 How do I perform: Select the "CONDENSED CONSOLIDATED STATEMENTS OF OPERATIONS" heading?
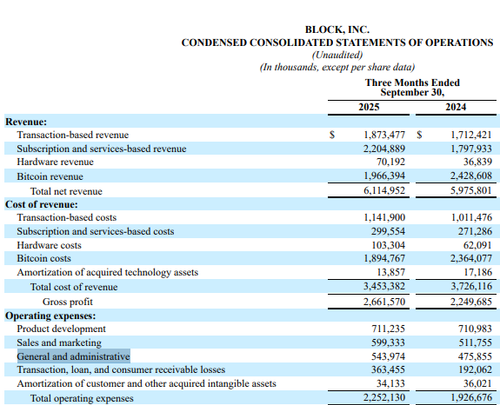pyautogui.click(x=337, y=43)
